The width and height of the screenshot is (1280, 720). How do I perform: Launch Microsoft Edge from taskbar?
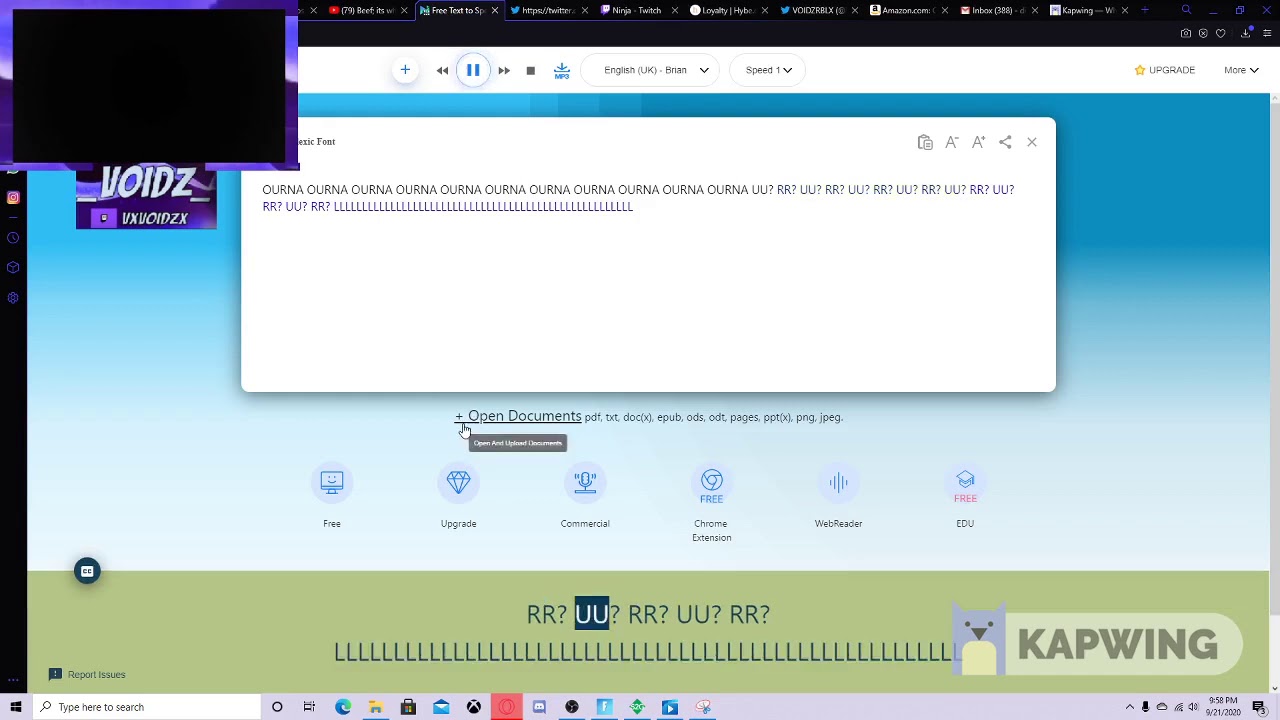pos(343,707)
